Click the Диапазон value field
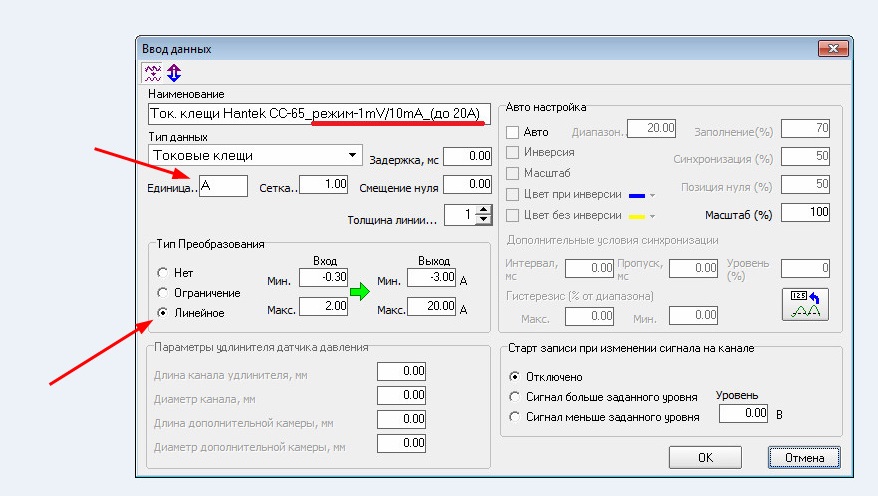Viewport: 878px width, 496px height. pyautogui.click(x=651, y=128)
